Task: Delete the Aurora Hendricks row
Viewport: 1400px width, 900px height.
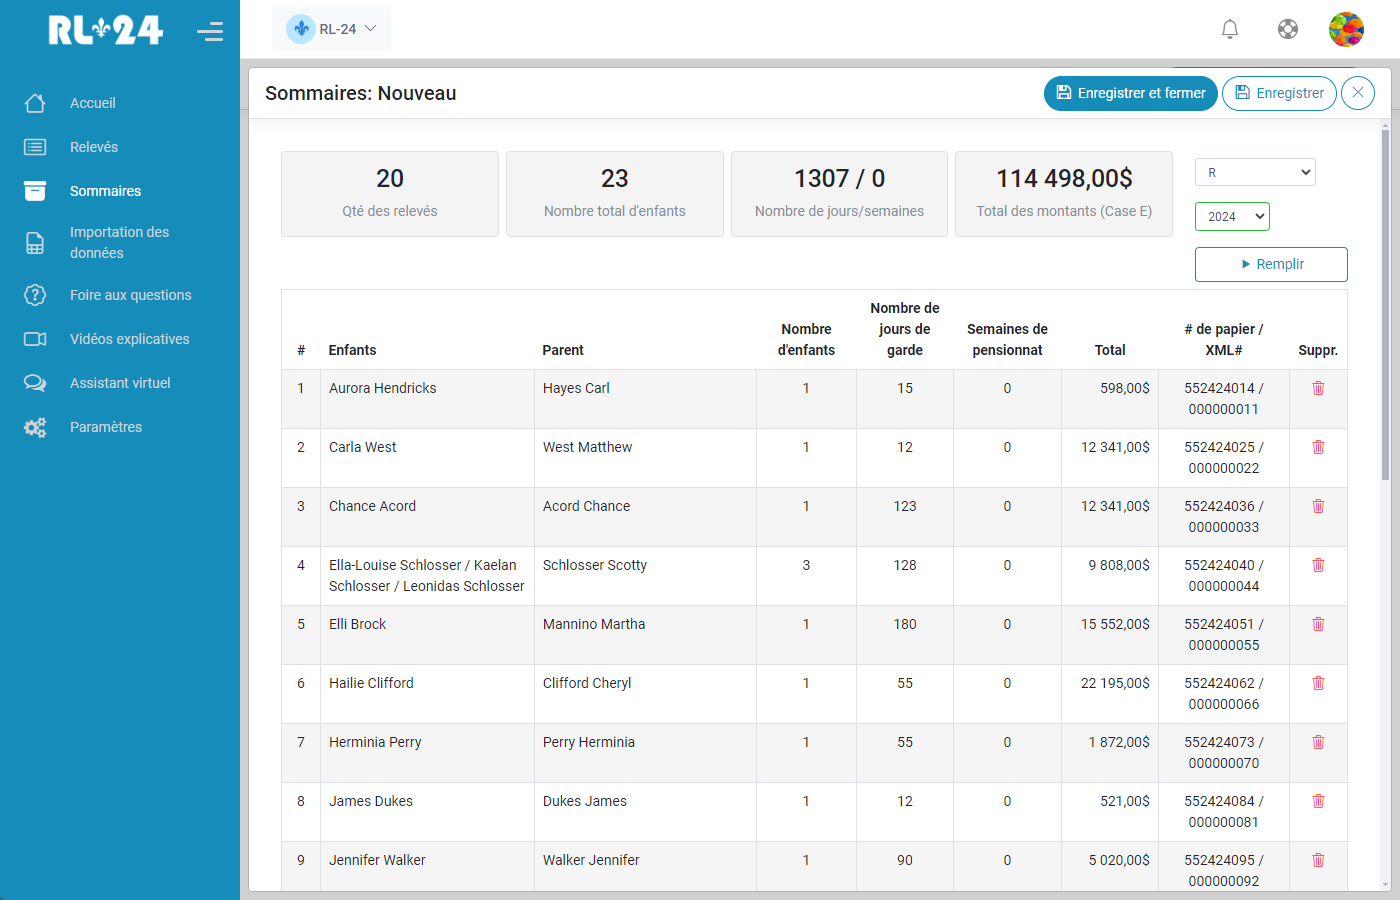Action: click(1318, 388)
